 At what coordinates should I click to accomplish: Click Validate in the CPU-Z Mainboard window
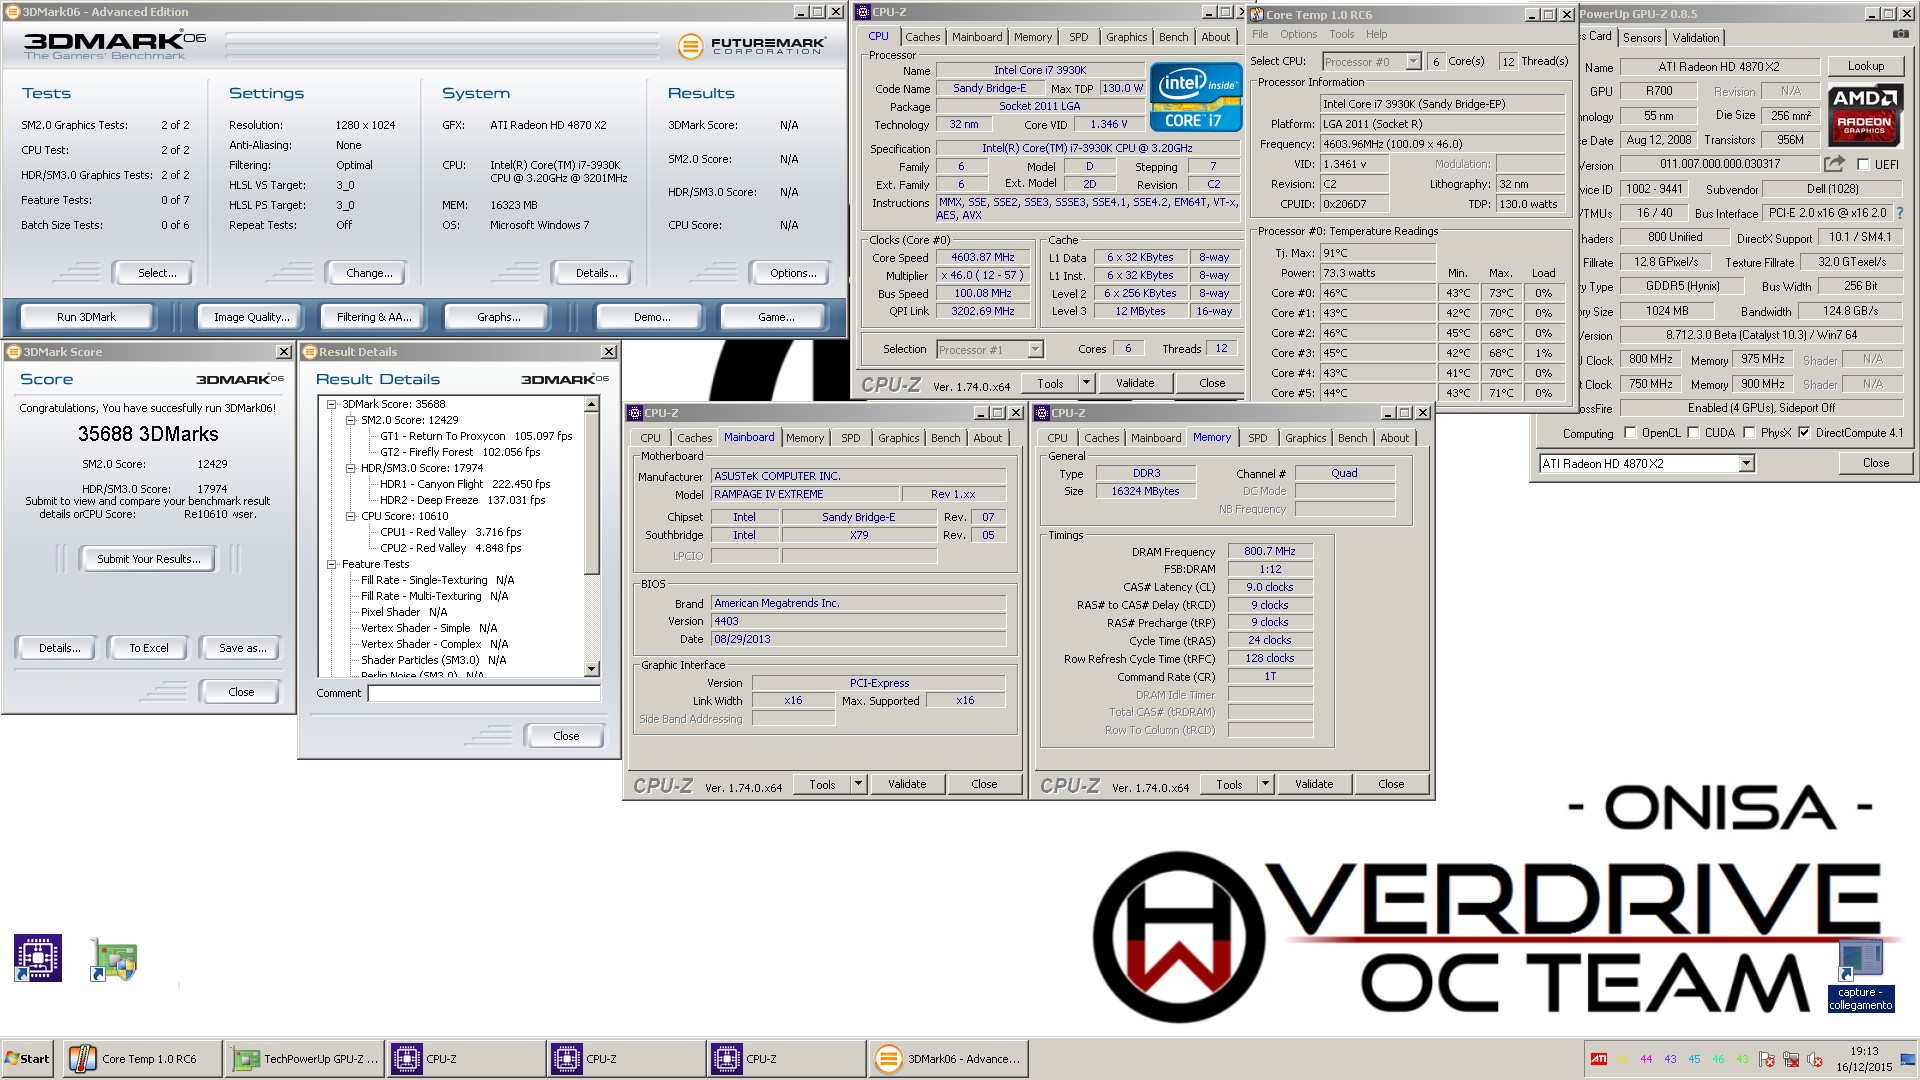(x=907, y=785)
